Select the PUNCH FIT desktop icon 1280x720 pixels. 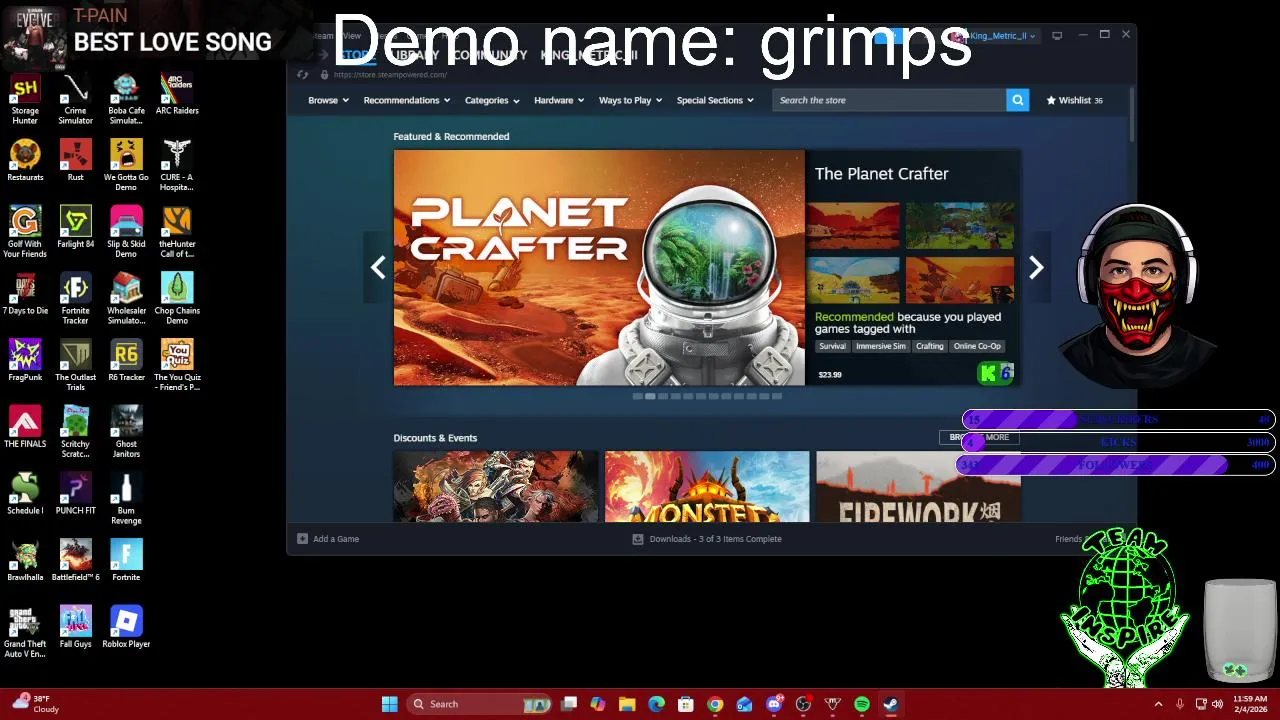click(x=75, y=494)
